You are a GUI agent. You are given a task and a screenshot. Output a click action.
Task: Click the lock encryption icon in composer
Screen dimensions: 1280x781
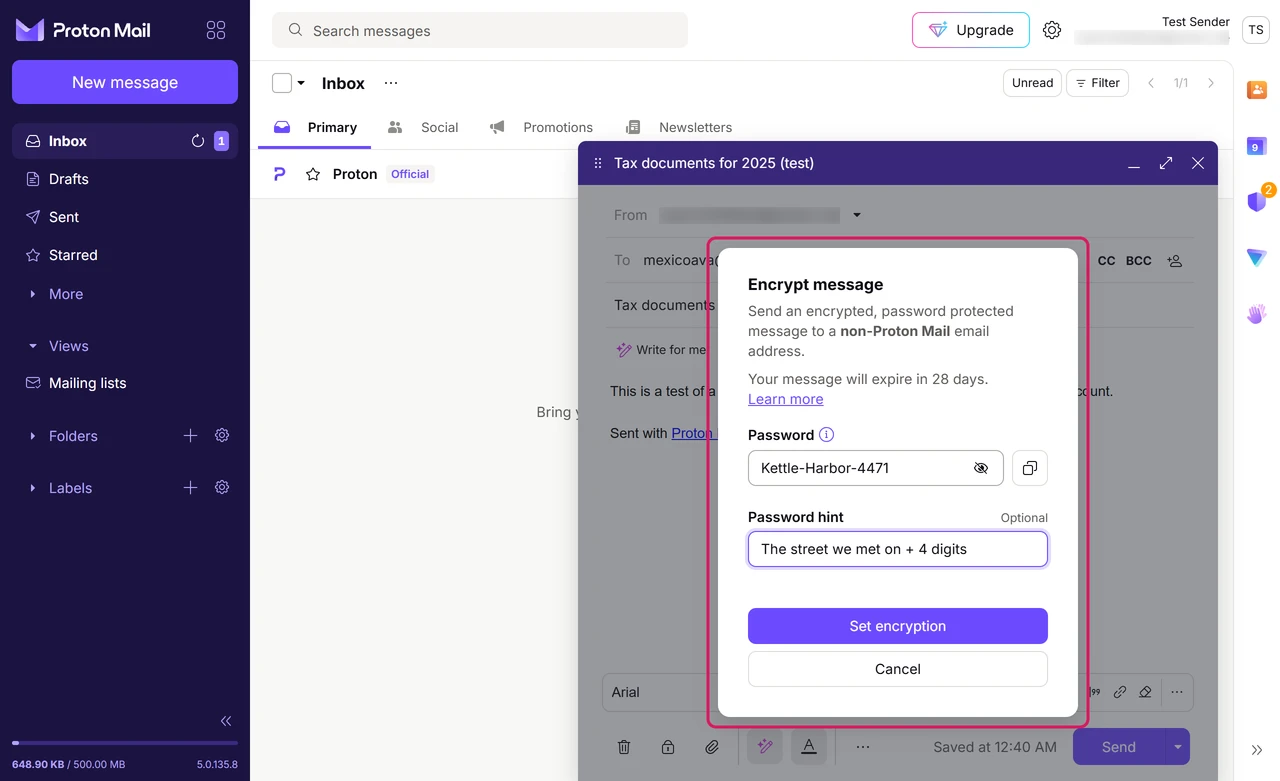point(668,747)
